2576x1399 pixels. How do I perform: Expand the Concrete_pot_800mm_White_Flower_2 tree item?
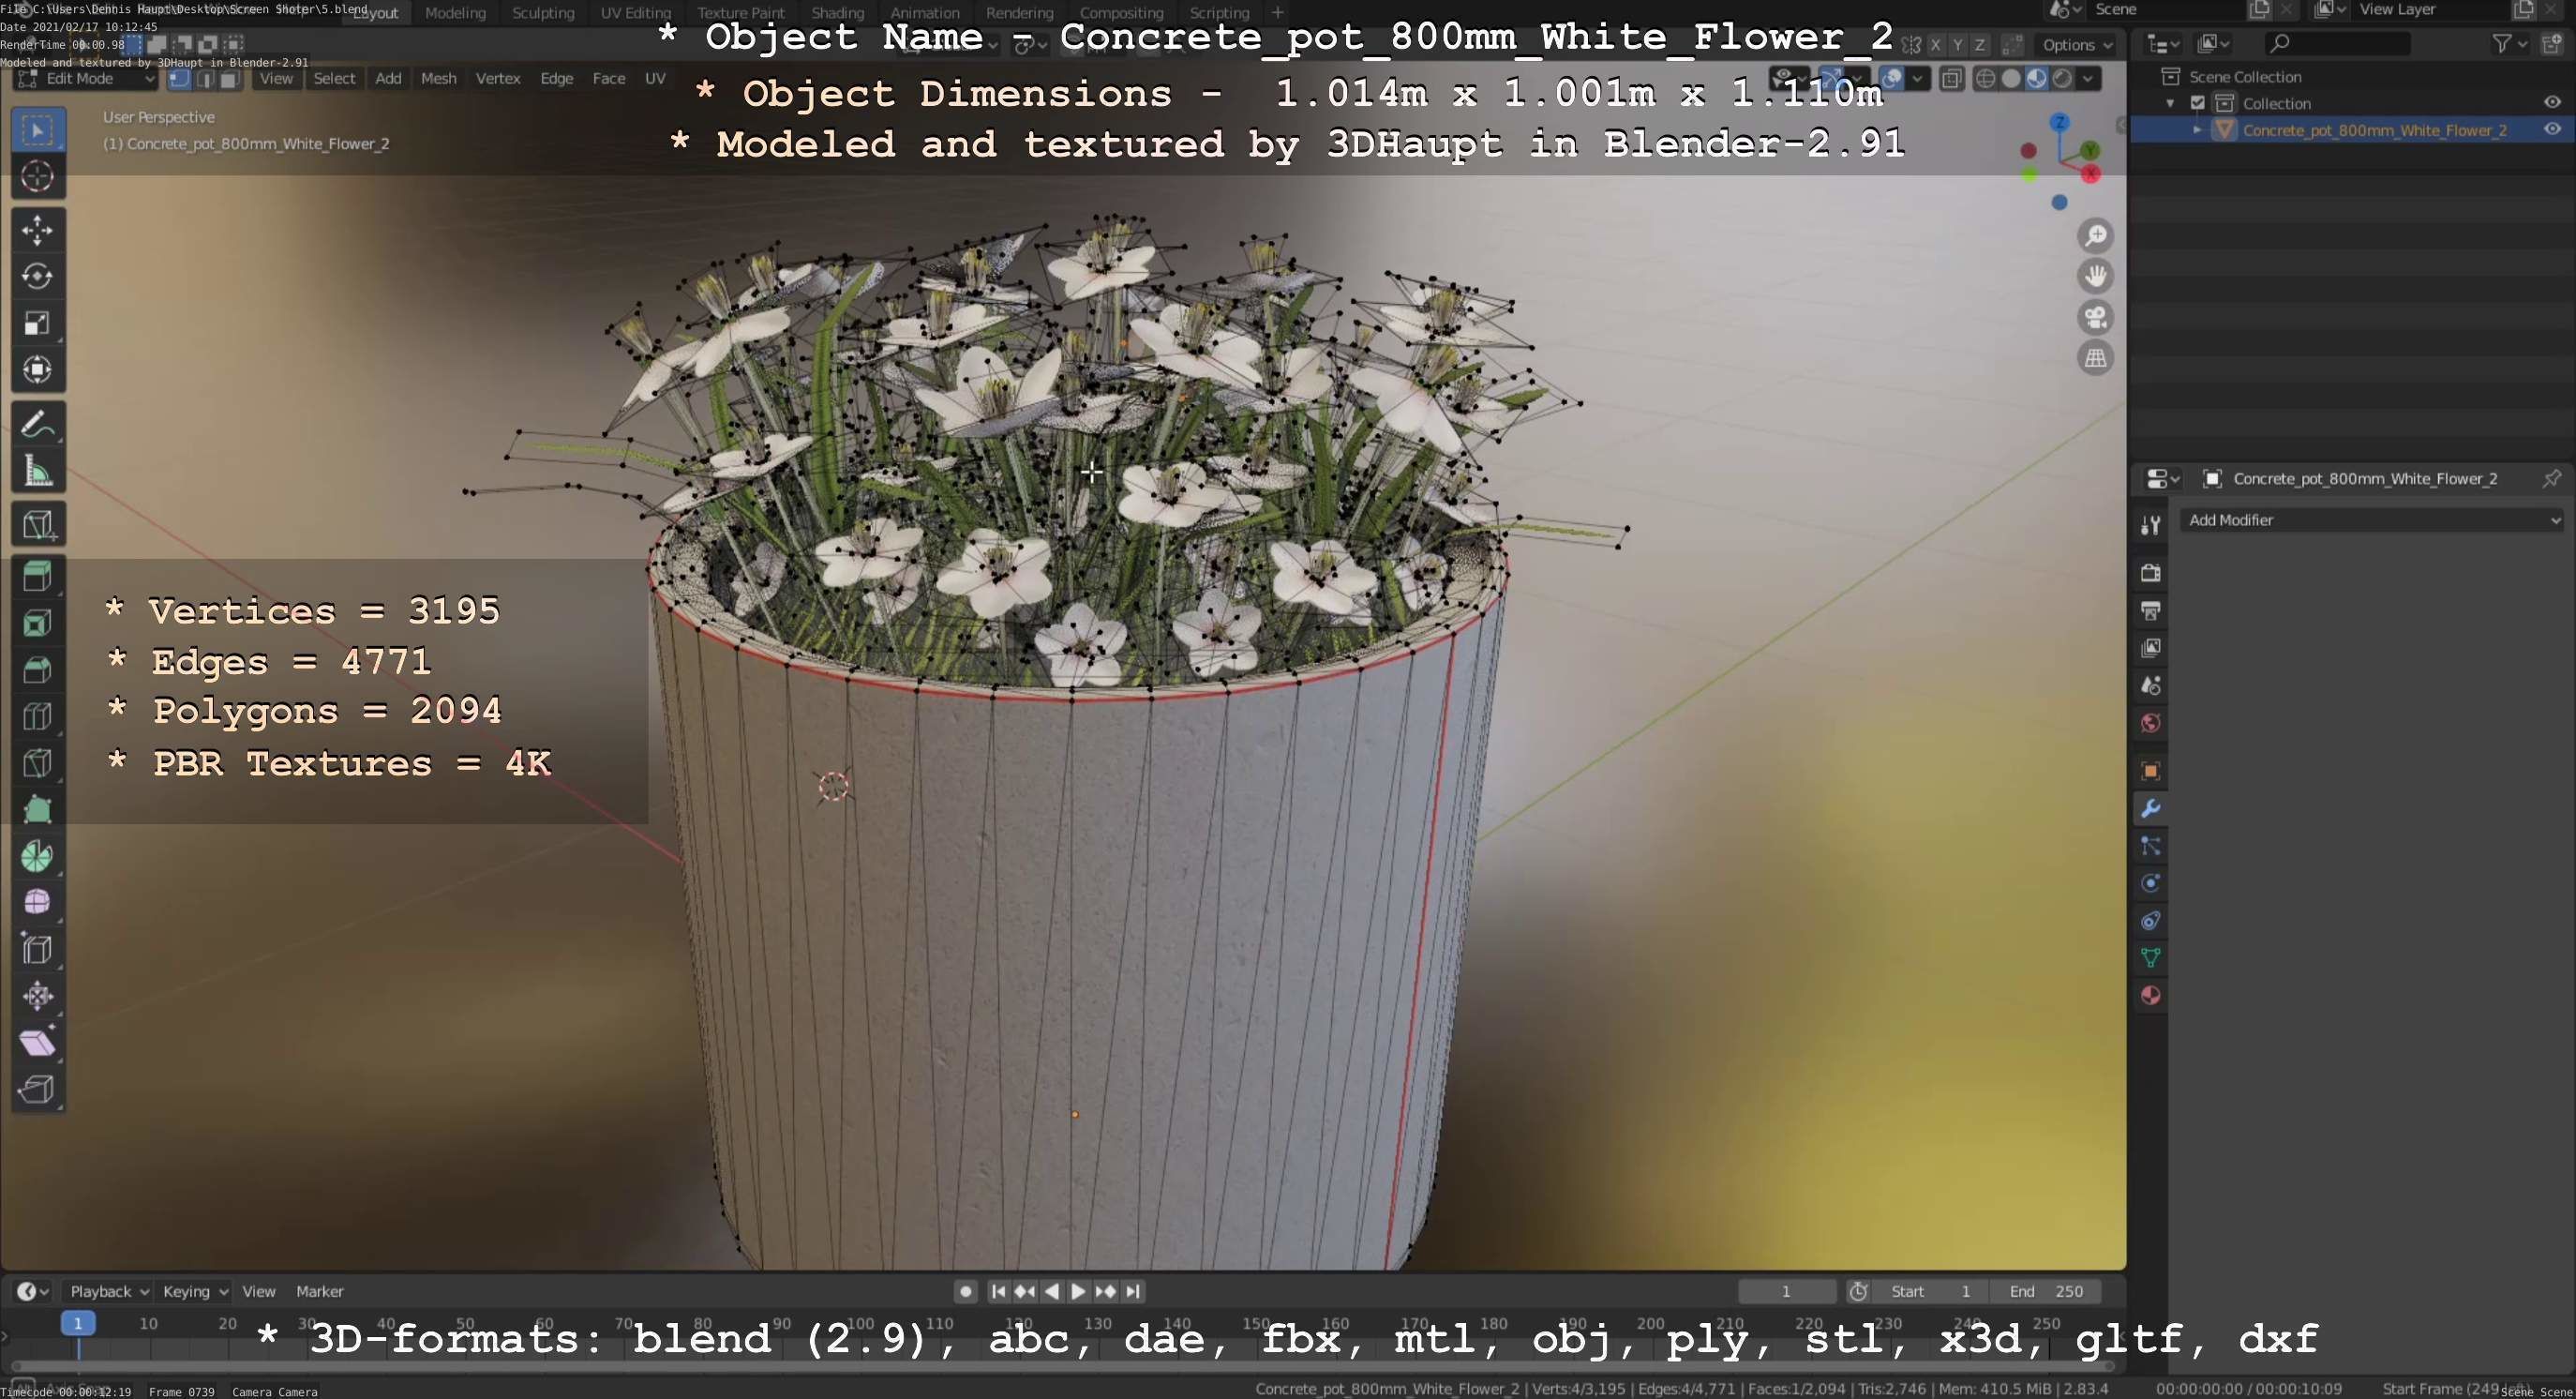point(2197,130)
